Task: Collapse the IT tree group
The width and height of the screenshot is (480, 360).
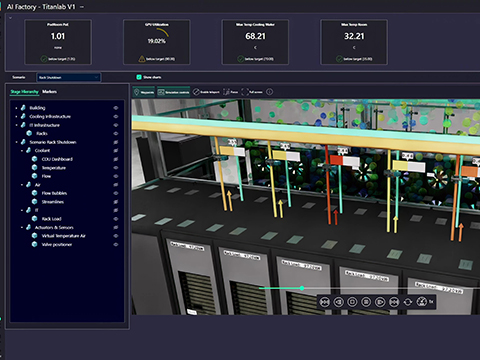Action: (x=22, y=210)
